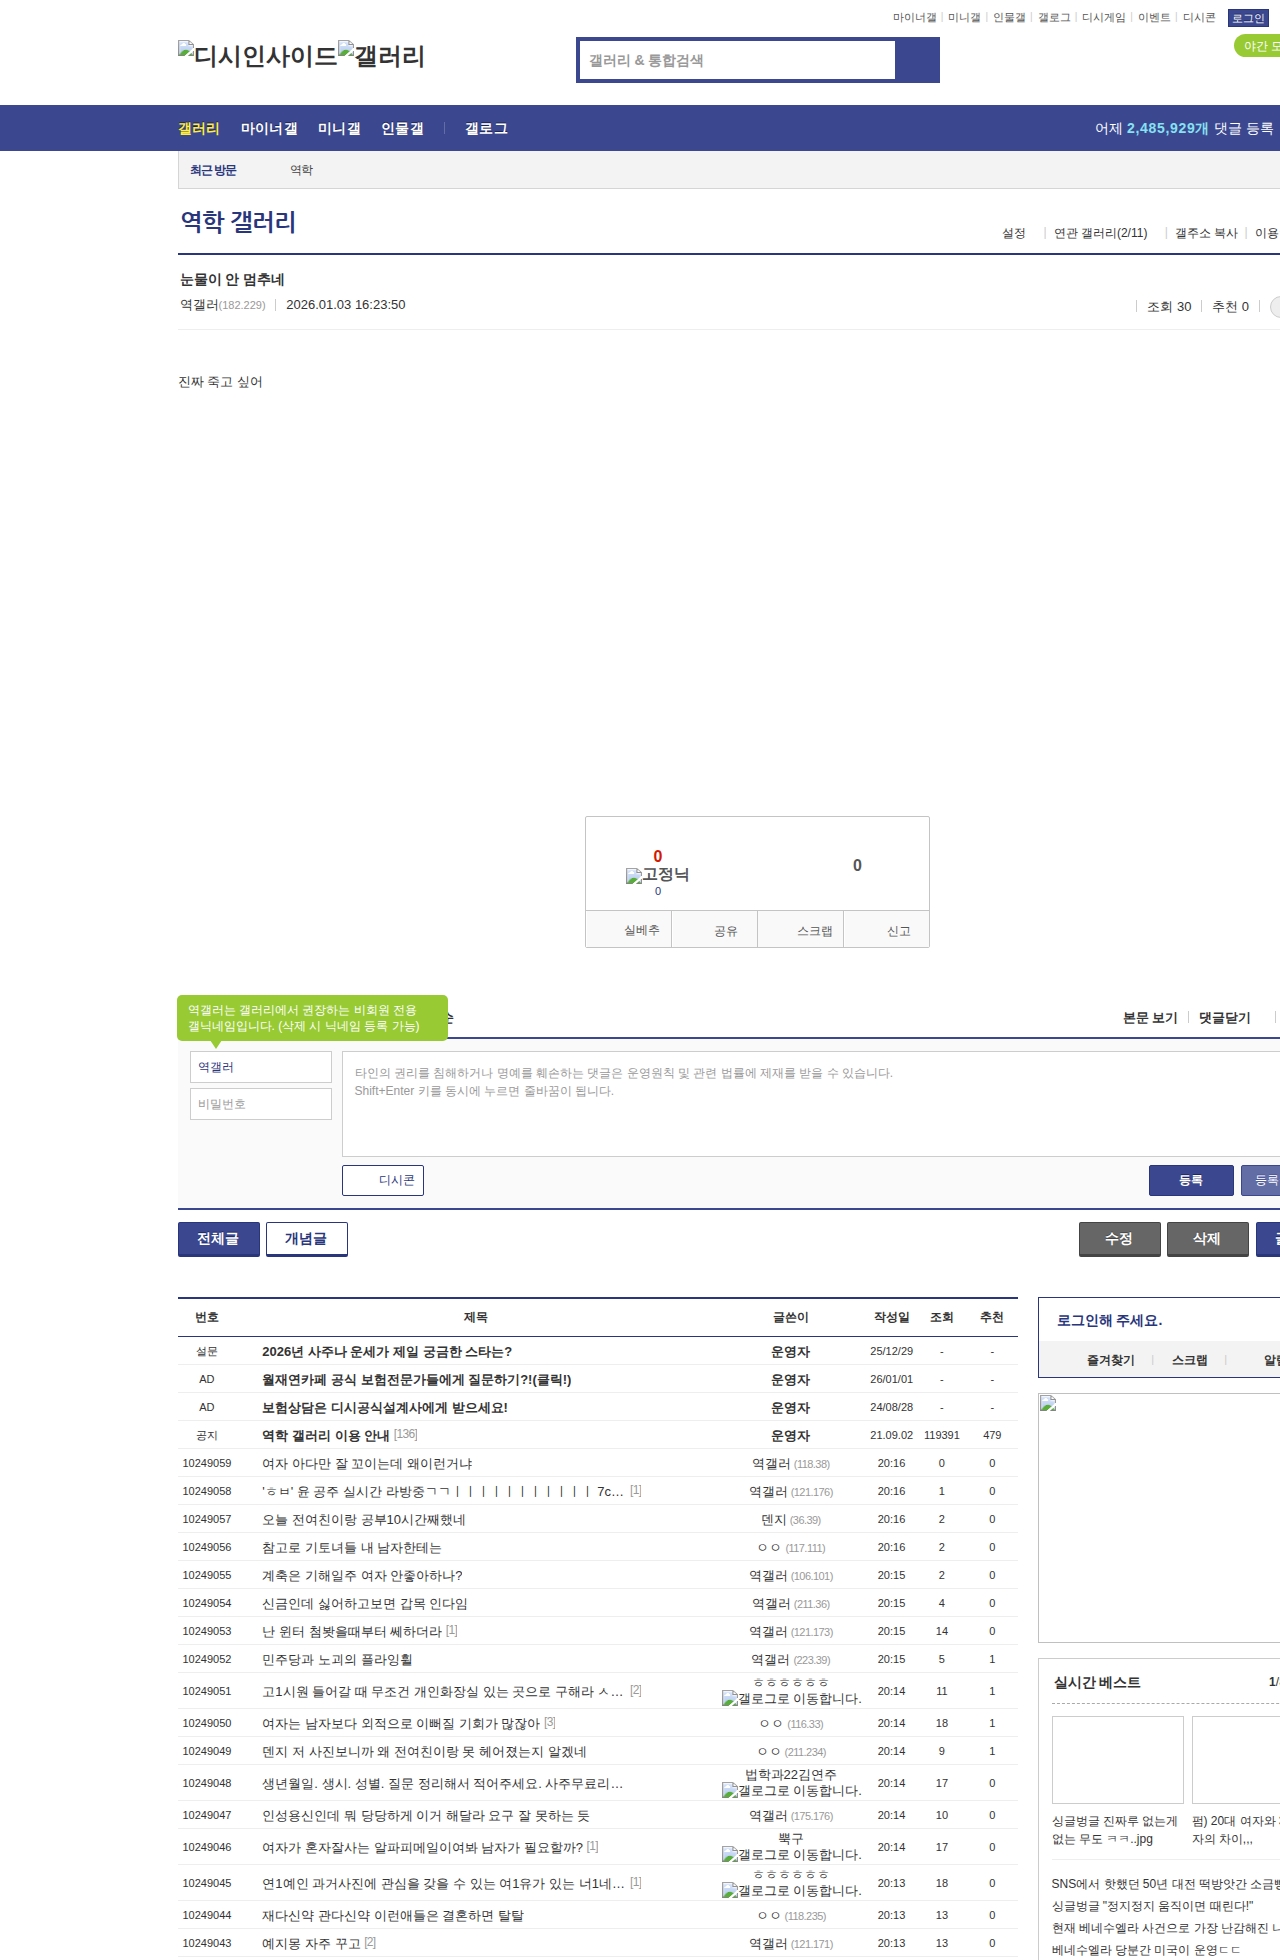Toggle the 야간 모드 night mode switch
The height and width of the screenshot is (1960, 1280).
[x=1257, y=46]
